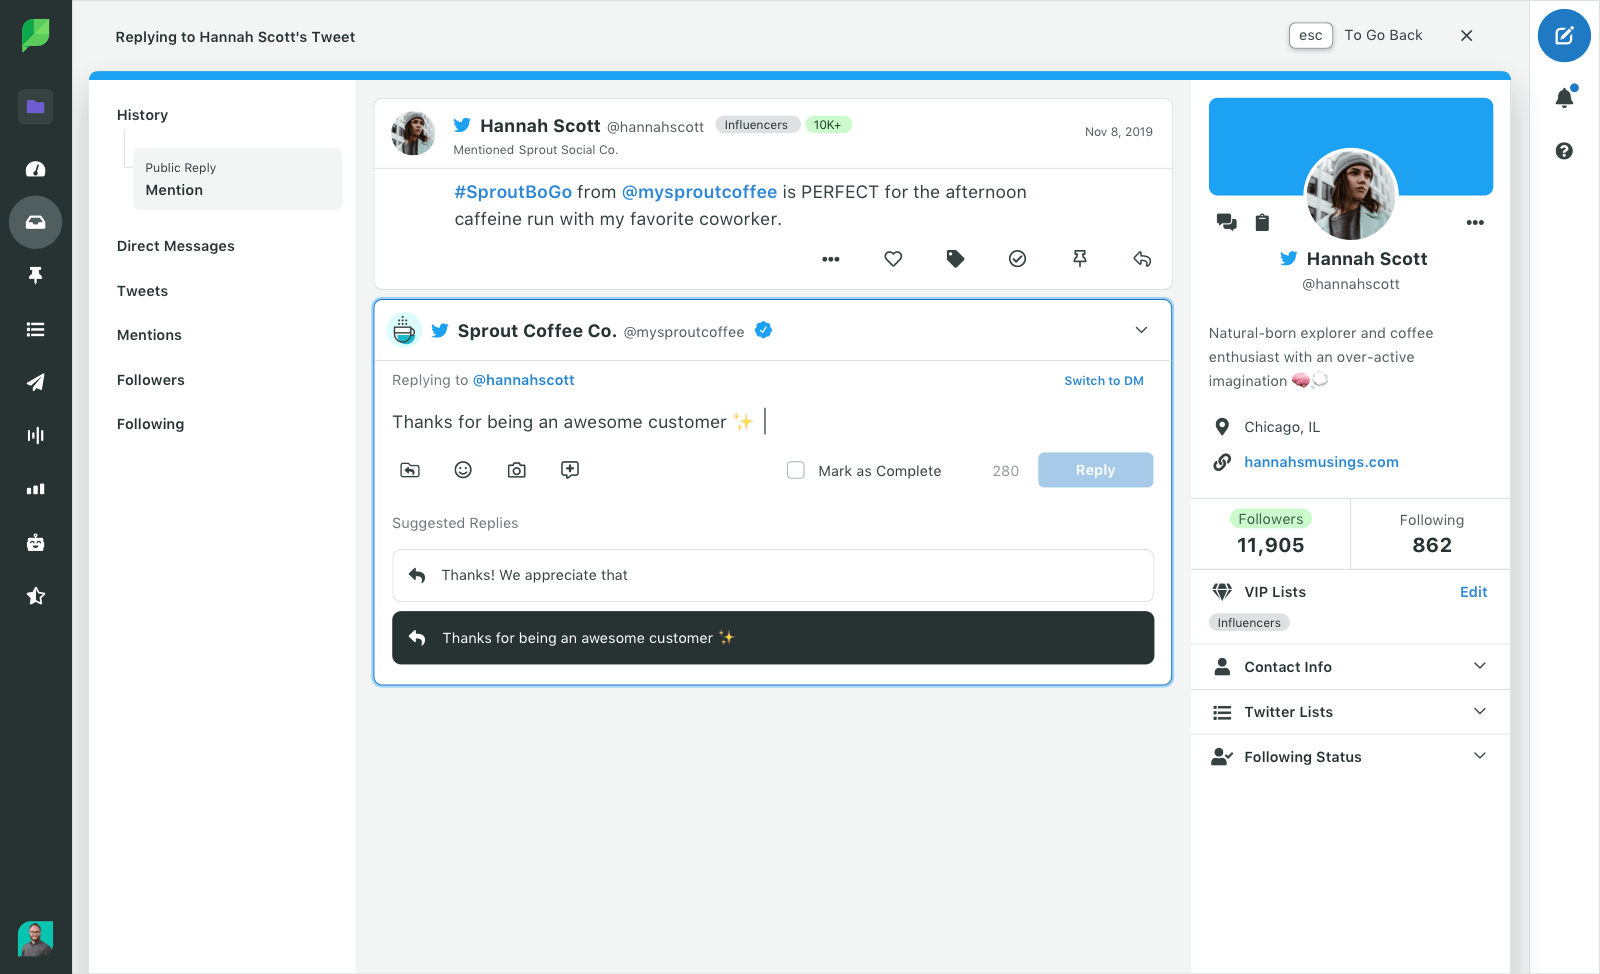
Task: Switch to the Mentions tab
Action: click(x=149, y=334)
